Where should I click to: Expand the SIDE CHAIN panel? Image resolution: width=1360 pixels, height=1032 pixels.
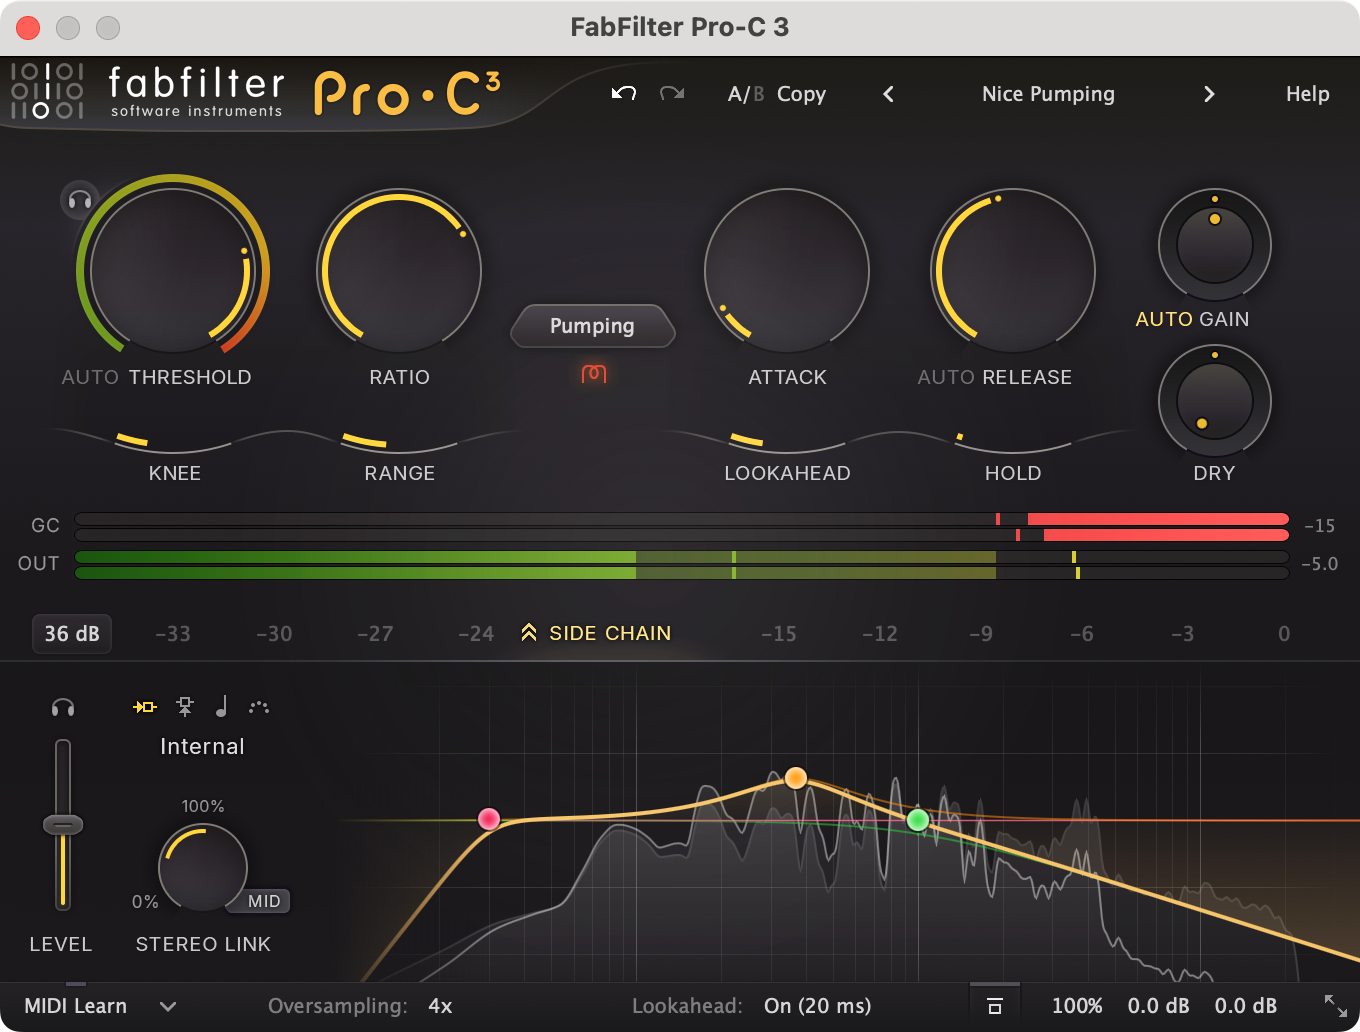coord(595,632)
